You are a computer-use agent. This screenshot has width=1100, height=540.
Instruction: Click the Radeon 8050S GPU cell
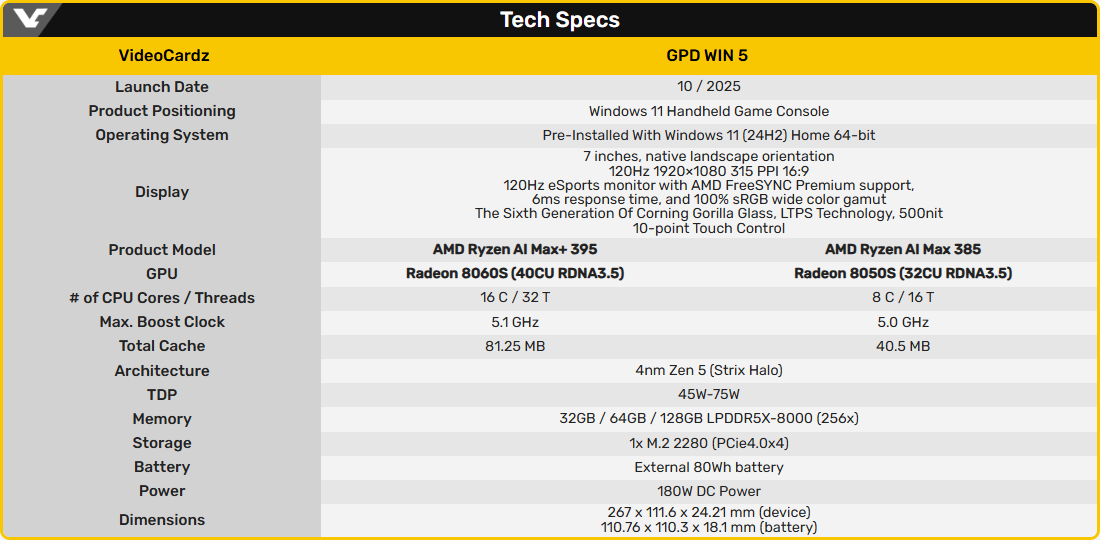click(x=902, y=273)
